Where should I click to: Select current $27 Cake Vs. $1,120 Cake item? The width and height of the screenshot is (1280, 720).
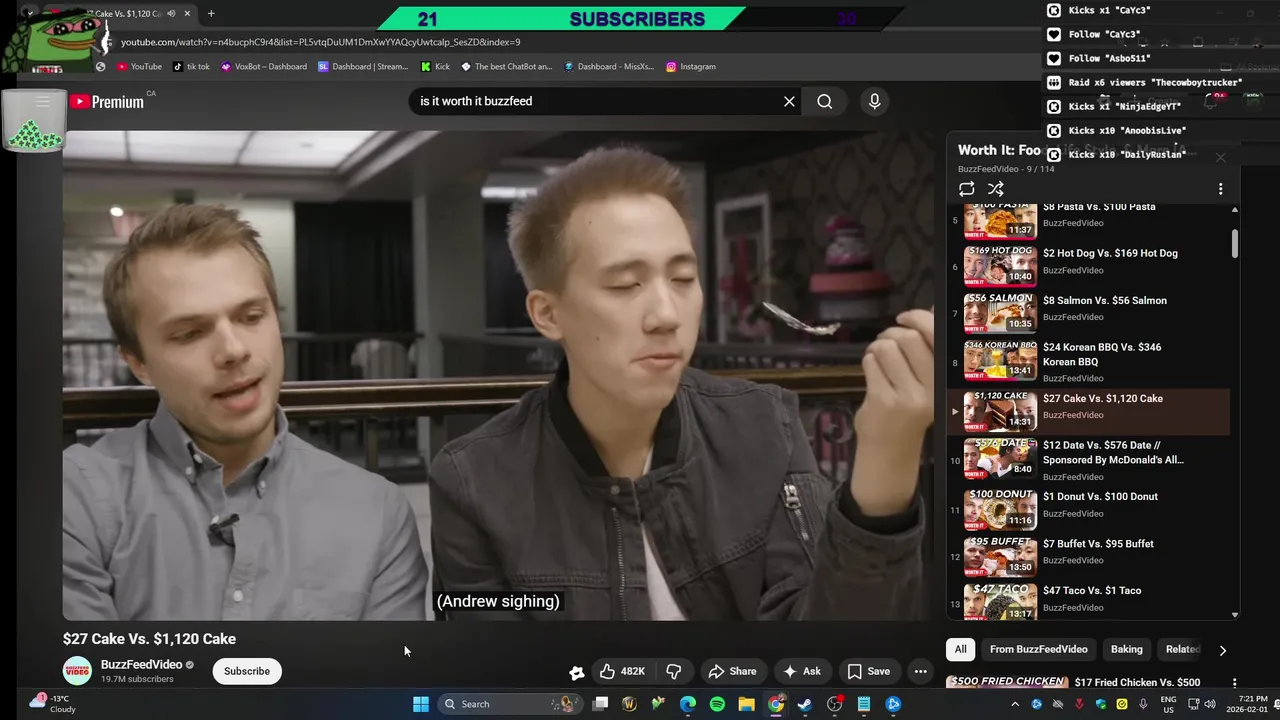click(1090, 411)
